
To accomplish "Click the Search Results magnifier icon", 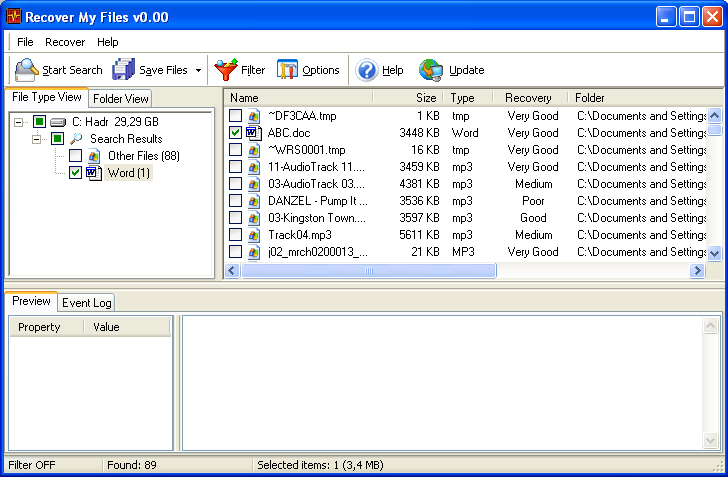I will pyautogui.click(x=76, y=138).
